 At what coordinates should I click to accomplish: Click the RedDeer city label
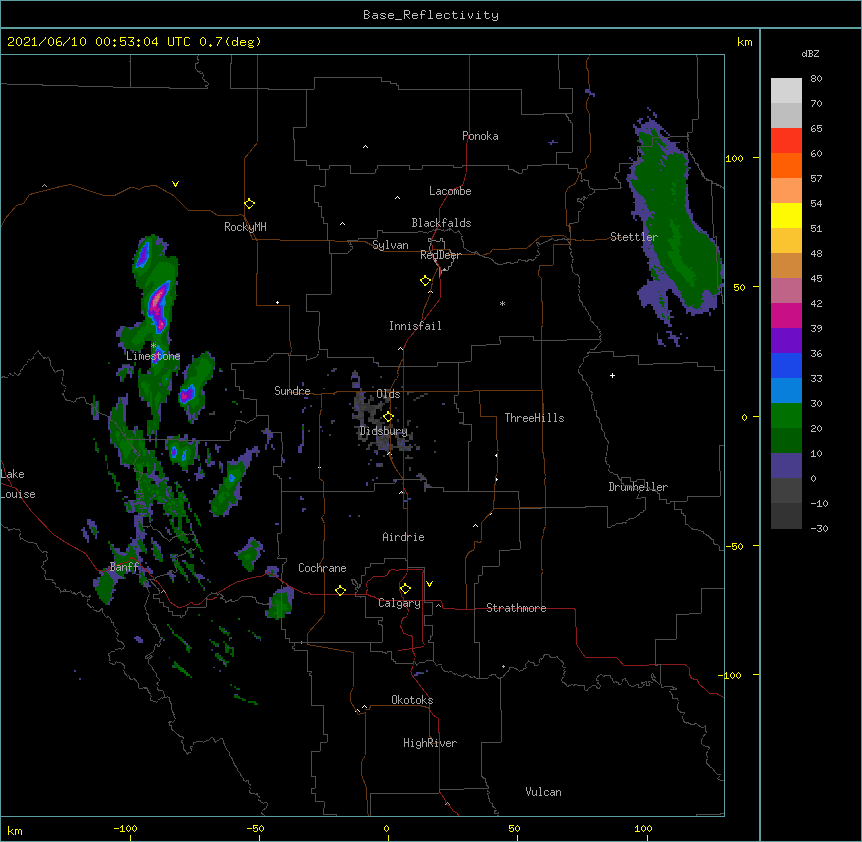tap(440, 255)
